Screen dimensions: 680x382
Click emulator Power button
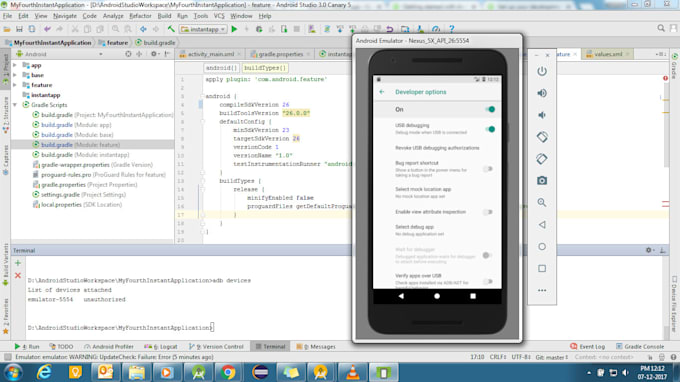tap(542, 71)
